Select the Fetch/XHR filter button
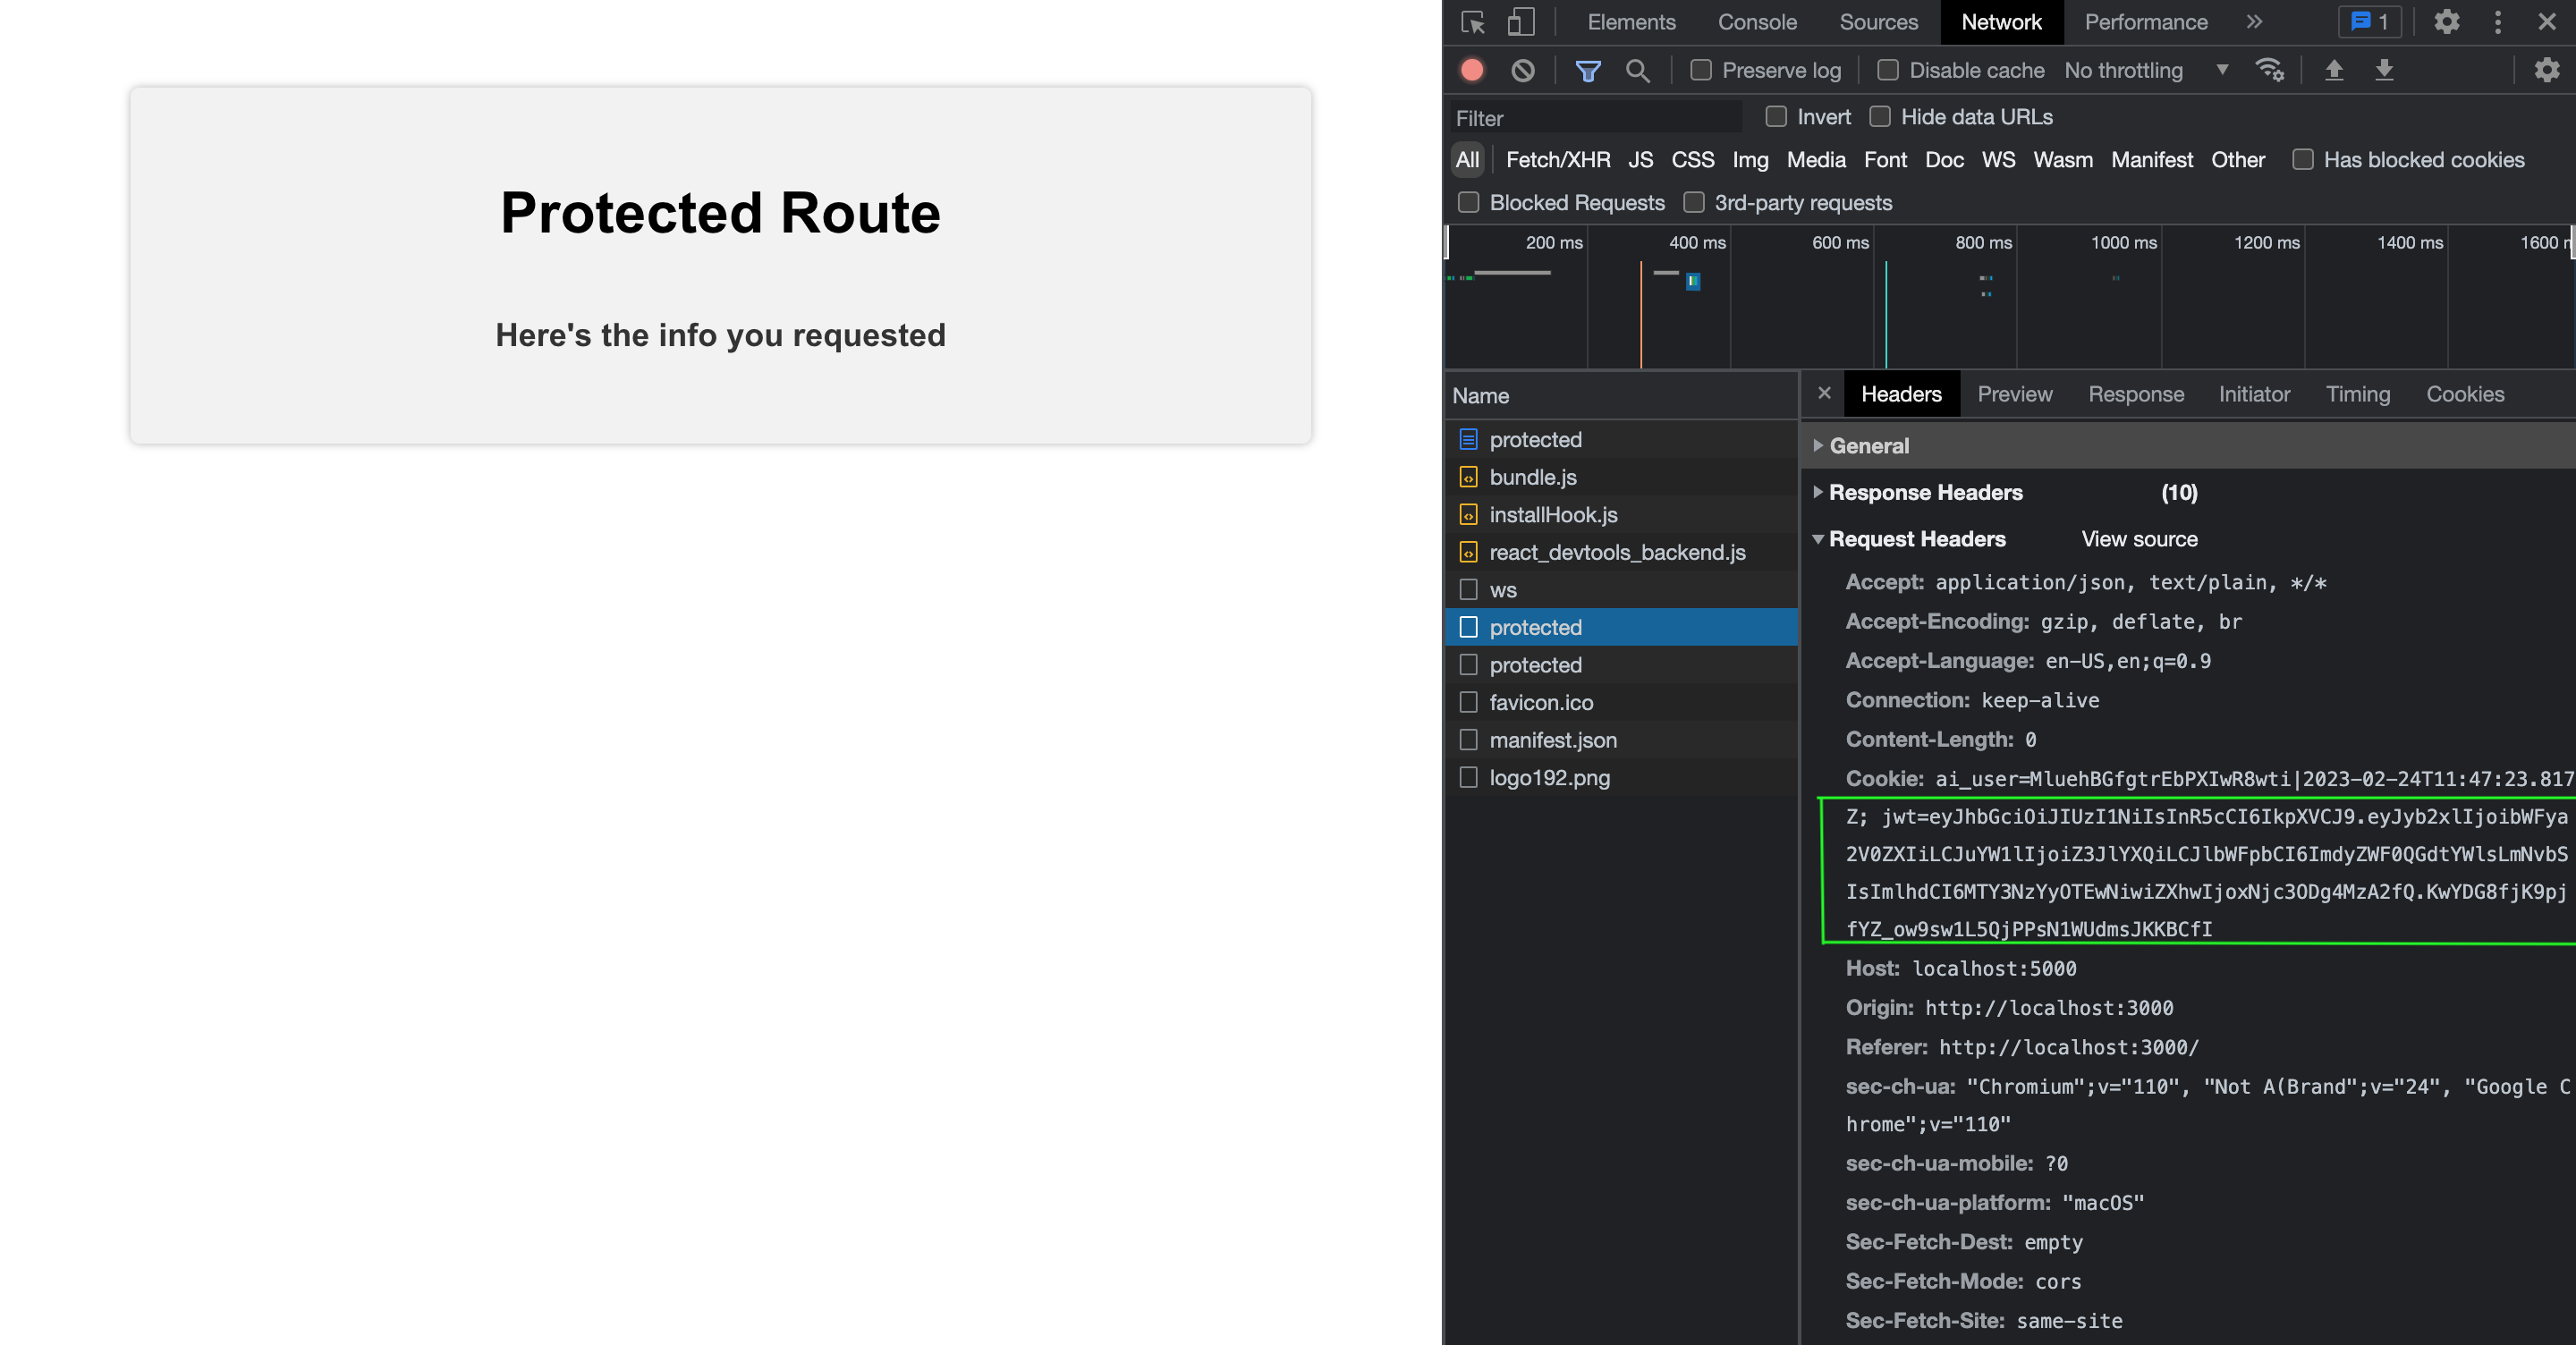The image size is (2576, 1345). (x=1558, y=160)
